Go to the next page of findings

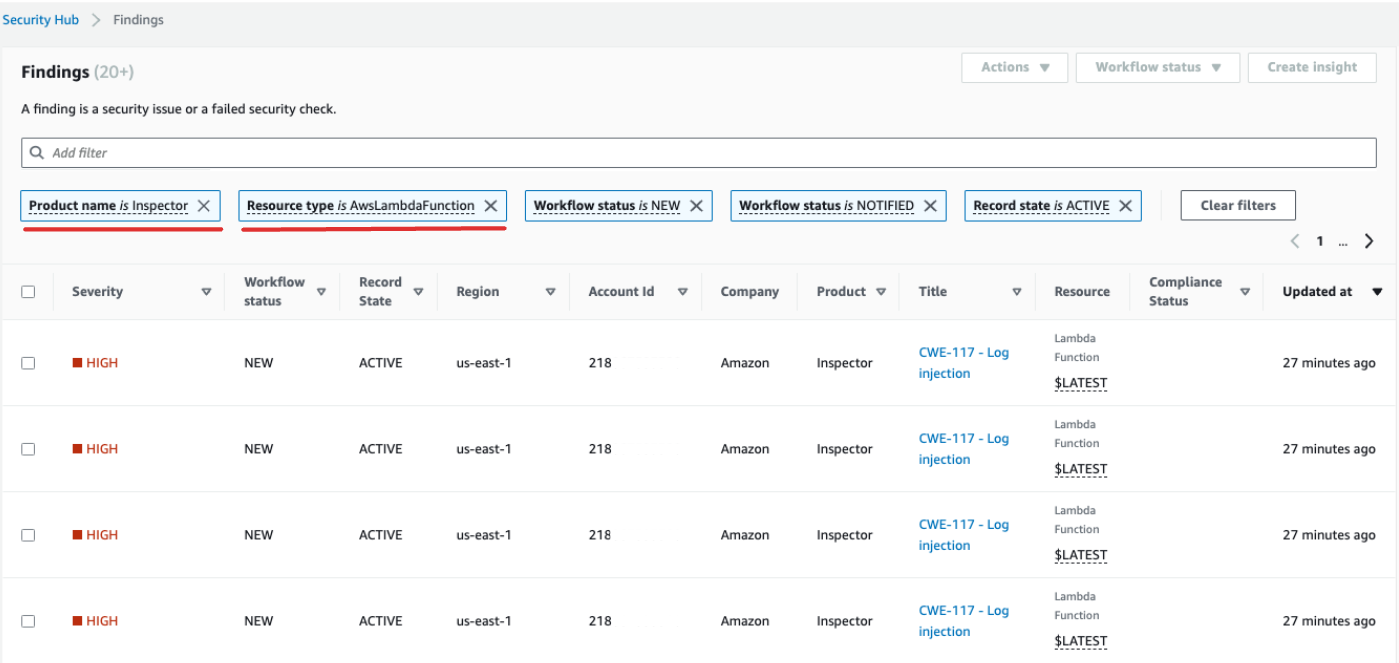pos(1369,240)
